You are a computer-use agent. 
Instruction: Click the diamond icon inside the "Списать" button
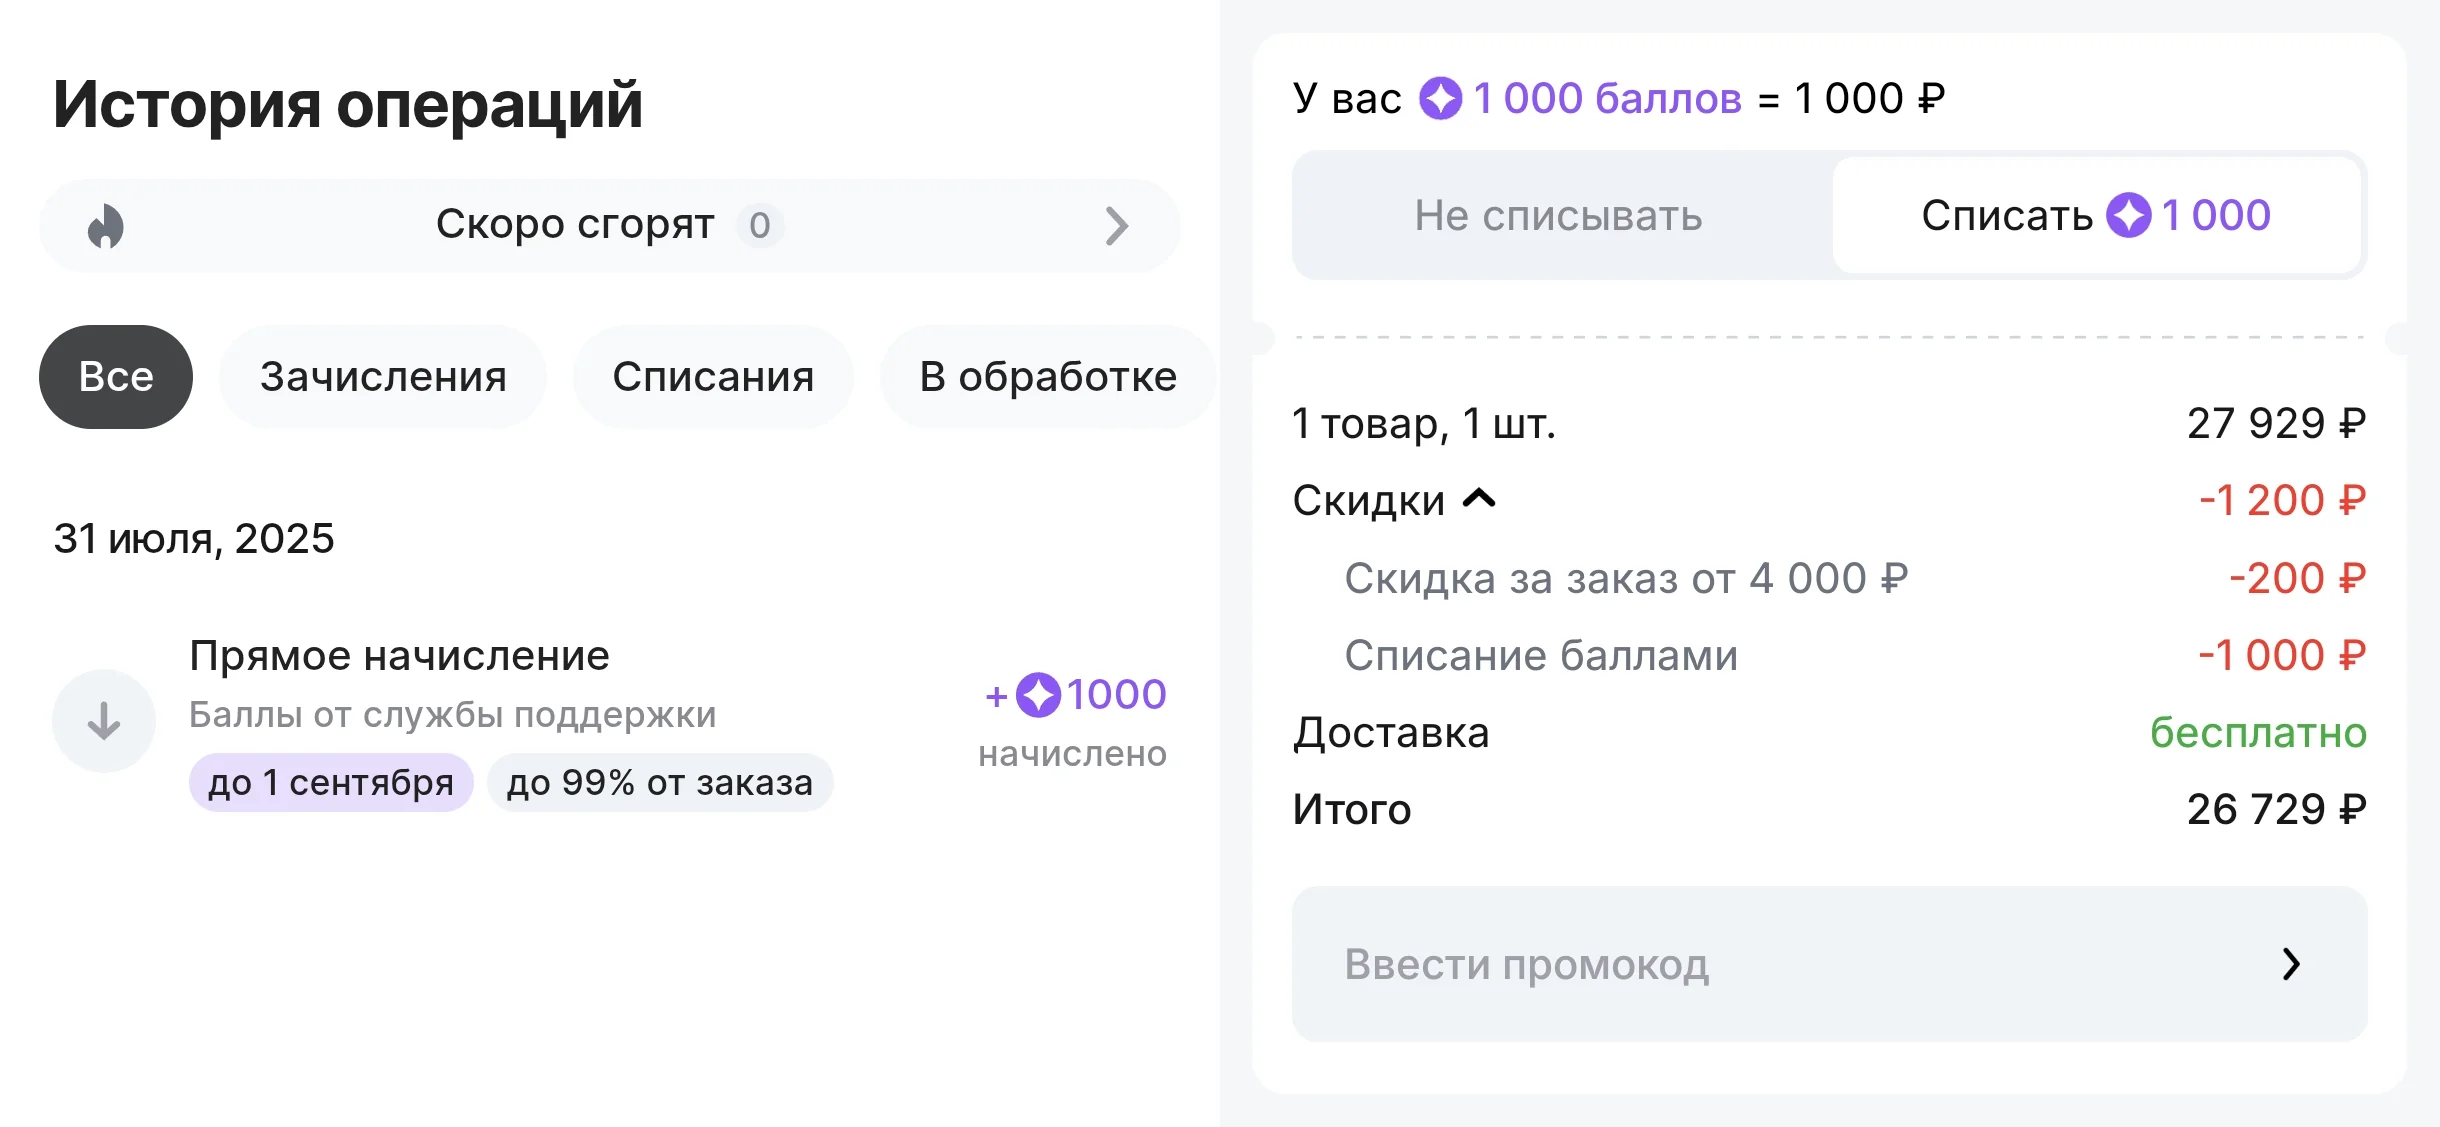[x=2133, y=215]
